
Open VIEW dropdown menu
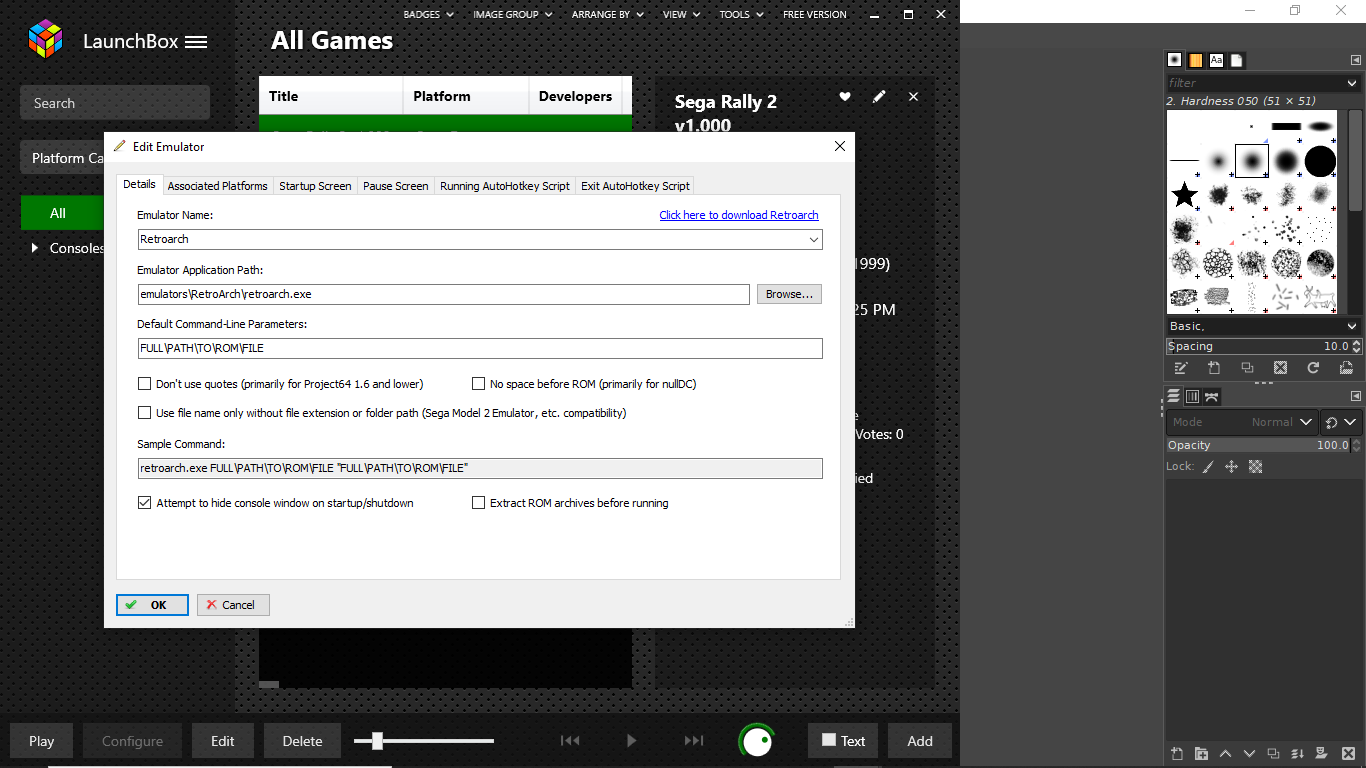click(x=682, y=15)
